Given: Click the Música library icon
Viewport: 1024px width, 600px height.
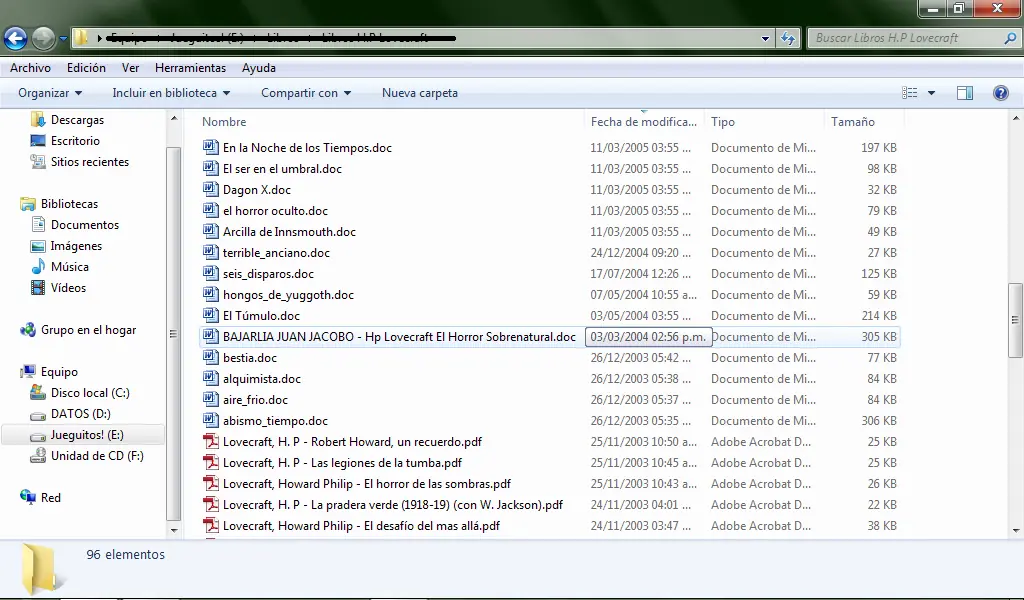Looking at the screenshot, I should 39,267.
